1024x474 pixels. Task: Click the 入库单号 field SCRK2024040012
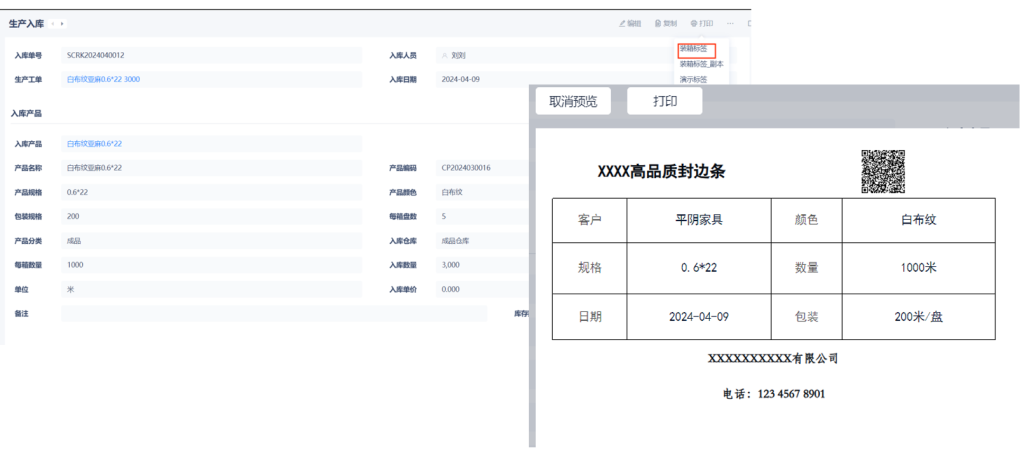click(95, 56)
